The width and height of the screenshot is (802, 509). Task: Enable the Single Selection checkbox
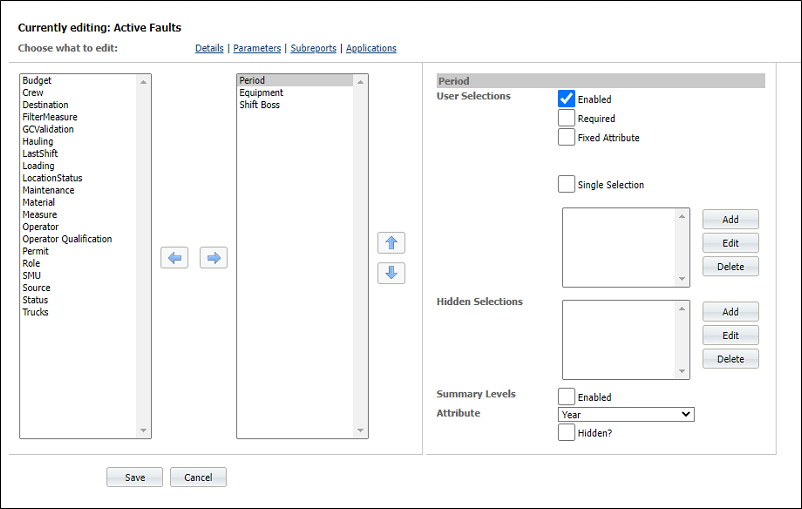[566, 184]
